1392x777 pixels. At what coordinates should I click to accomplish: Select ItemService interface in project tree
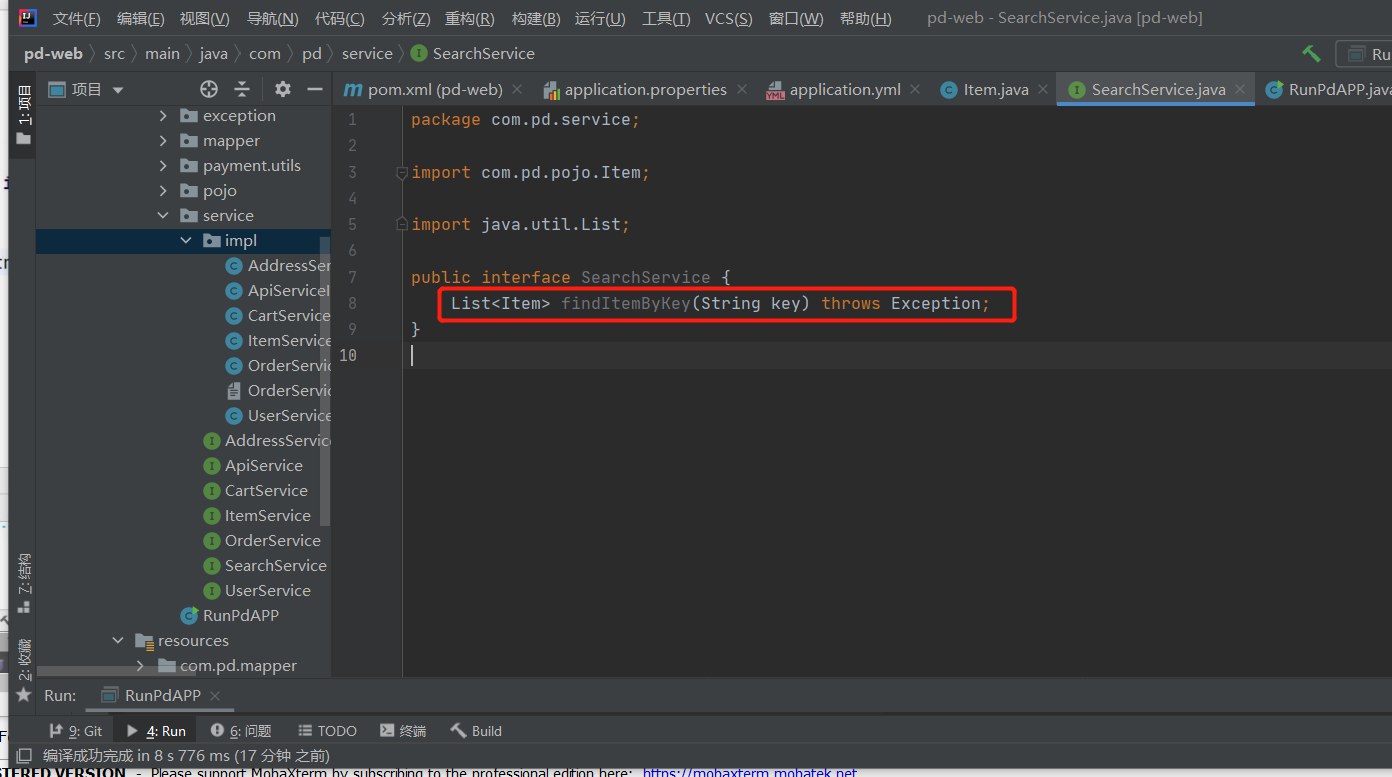257,516
